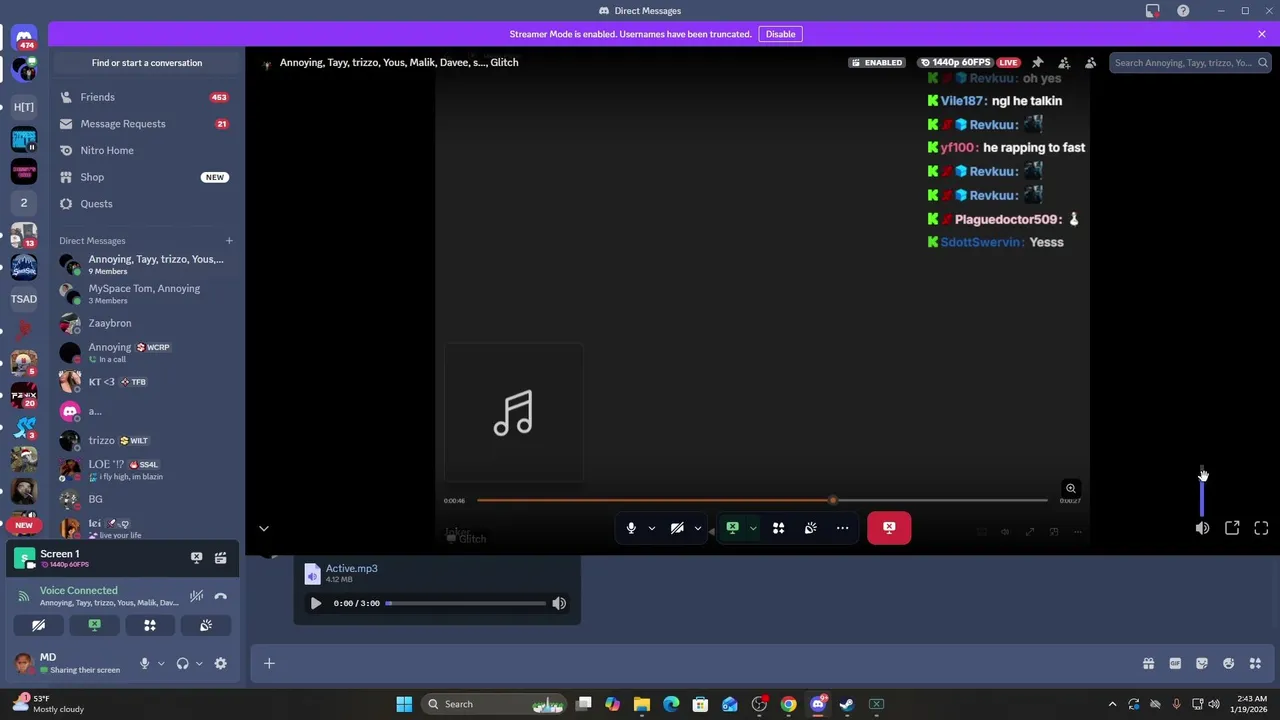The height and width of the screenshot is (720, 1280).
Task: Expand camera options arrow in call controls
Action: [698, 528]
